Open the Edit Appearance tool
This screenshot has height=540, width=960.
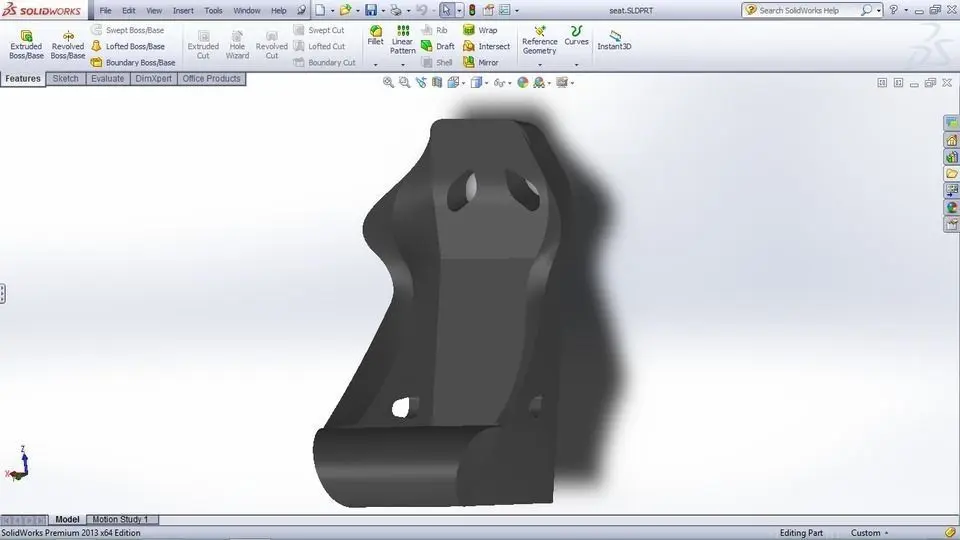[522, 82]
